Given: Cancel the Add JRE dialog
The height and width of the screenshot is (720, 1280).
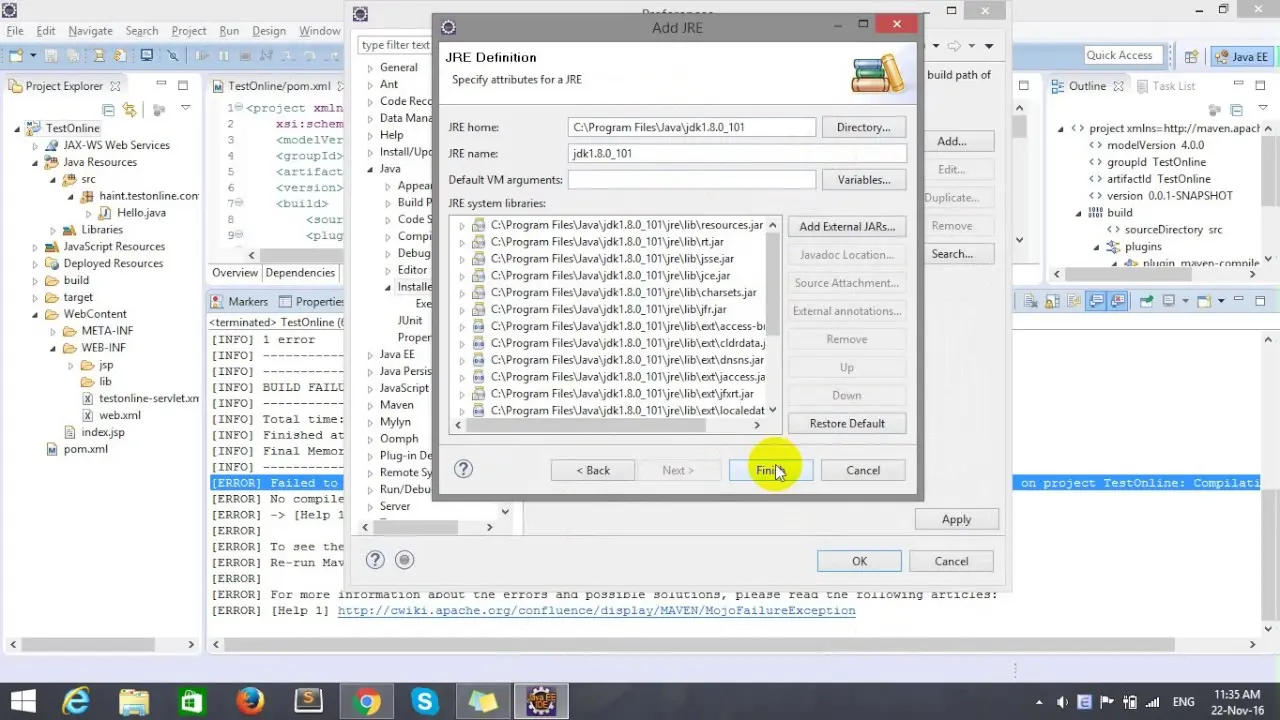Looking at the screenshot, I should tap(863, 470).
